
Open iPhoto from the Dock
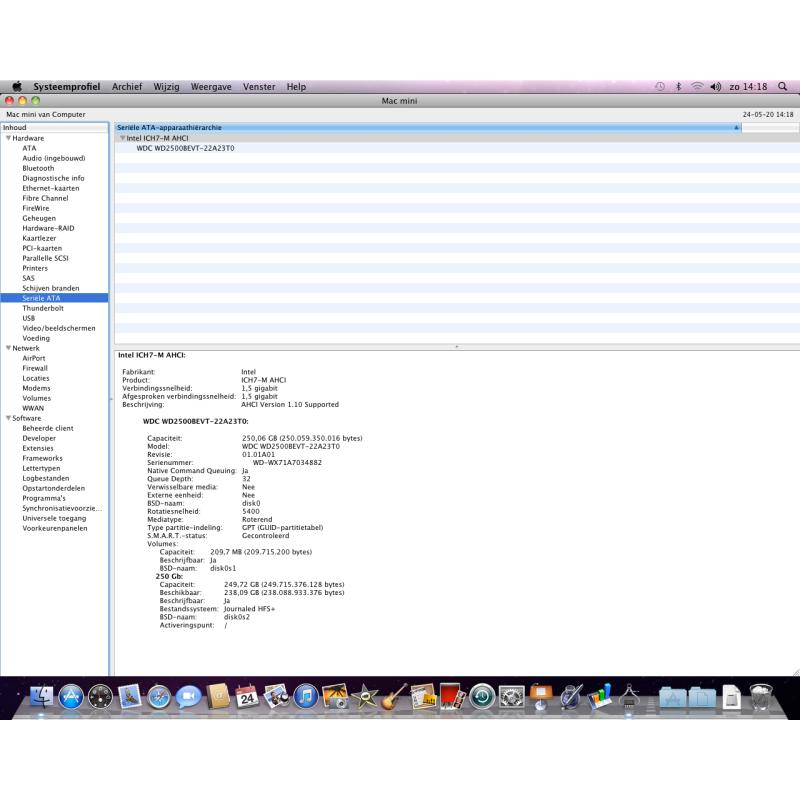tap(335, 696)
